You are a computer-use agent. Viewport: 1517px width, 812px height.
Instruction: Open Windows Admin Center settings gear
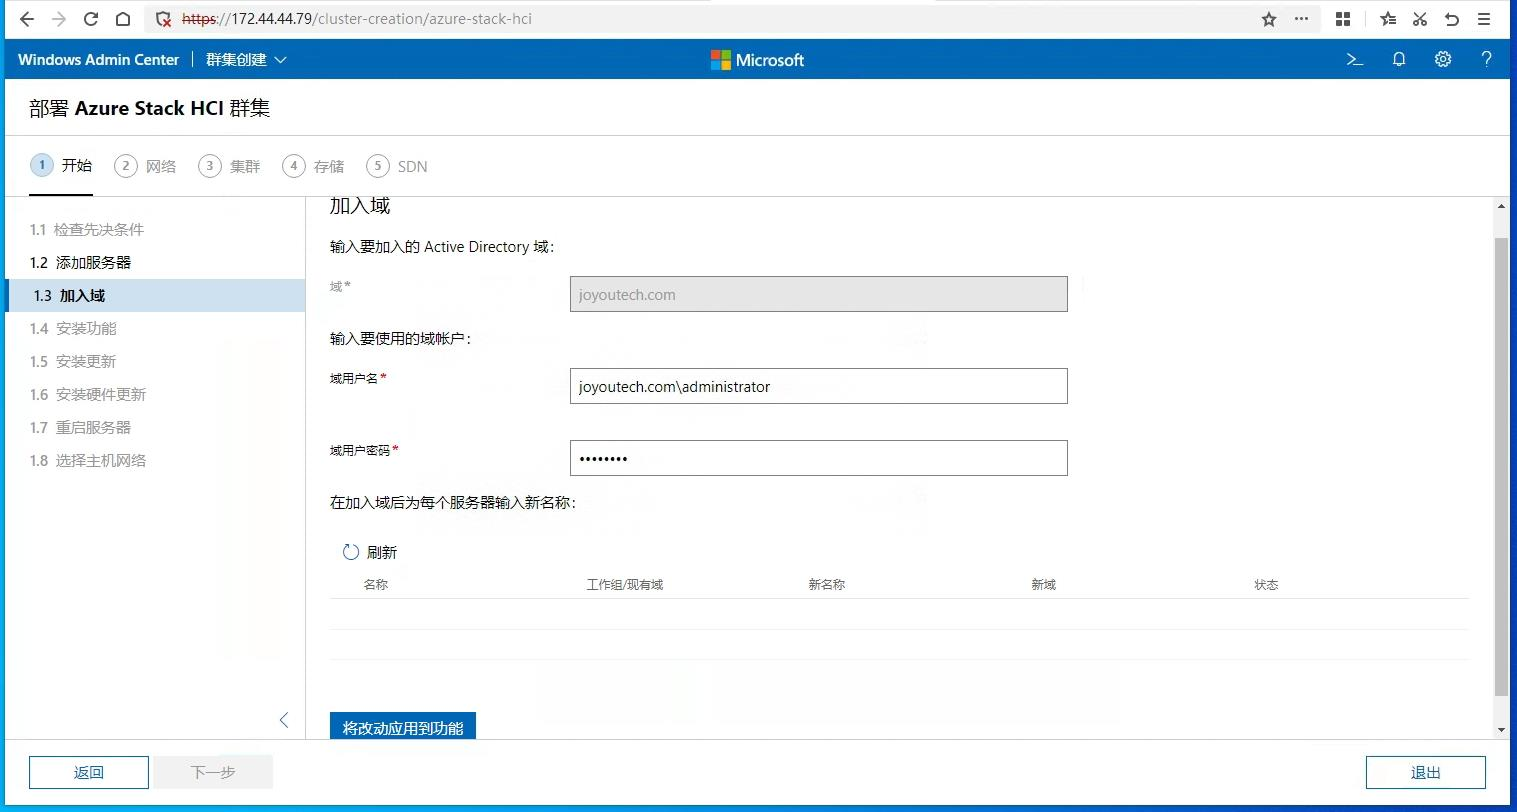pos(1443,60)
